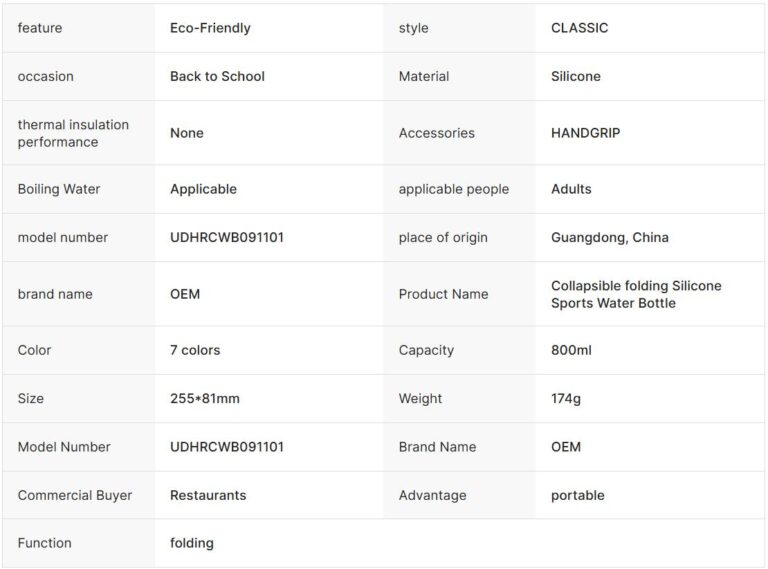Screen dimensions: 768x569
Task: Select the 255*81mm size value
Action: pos(205,398)
